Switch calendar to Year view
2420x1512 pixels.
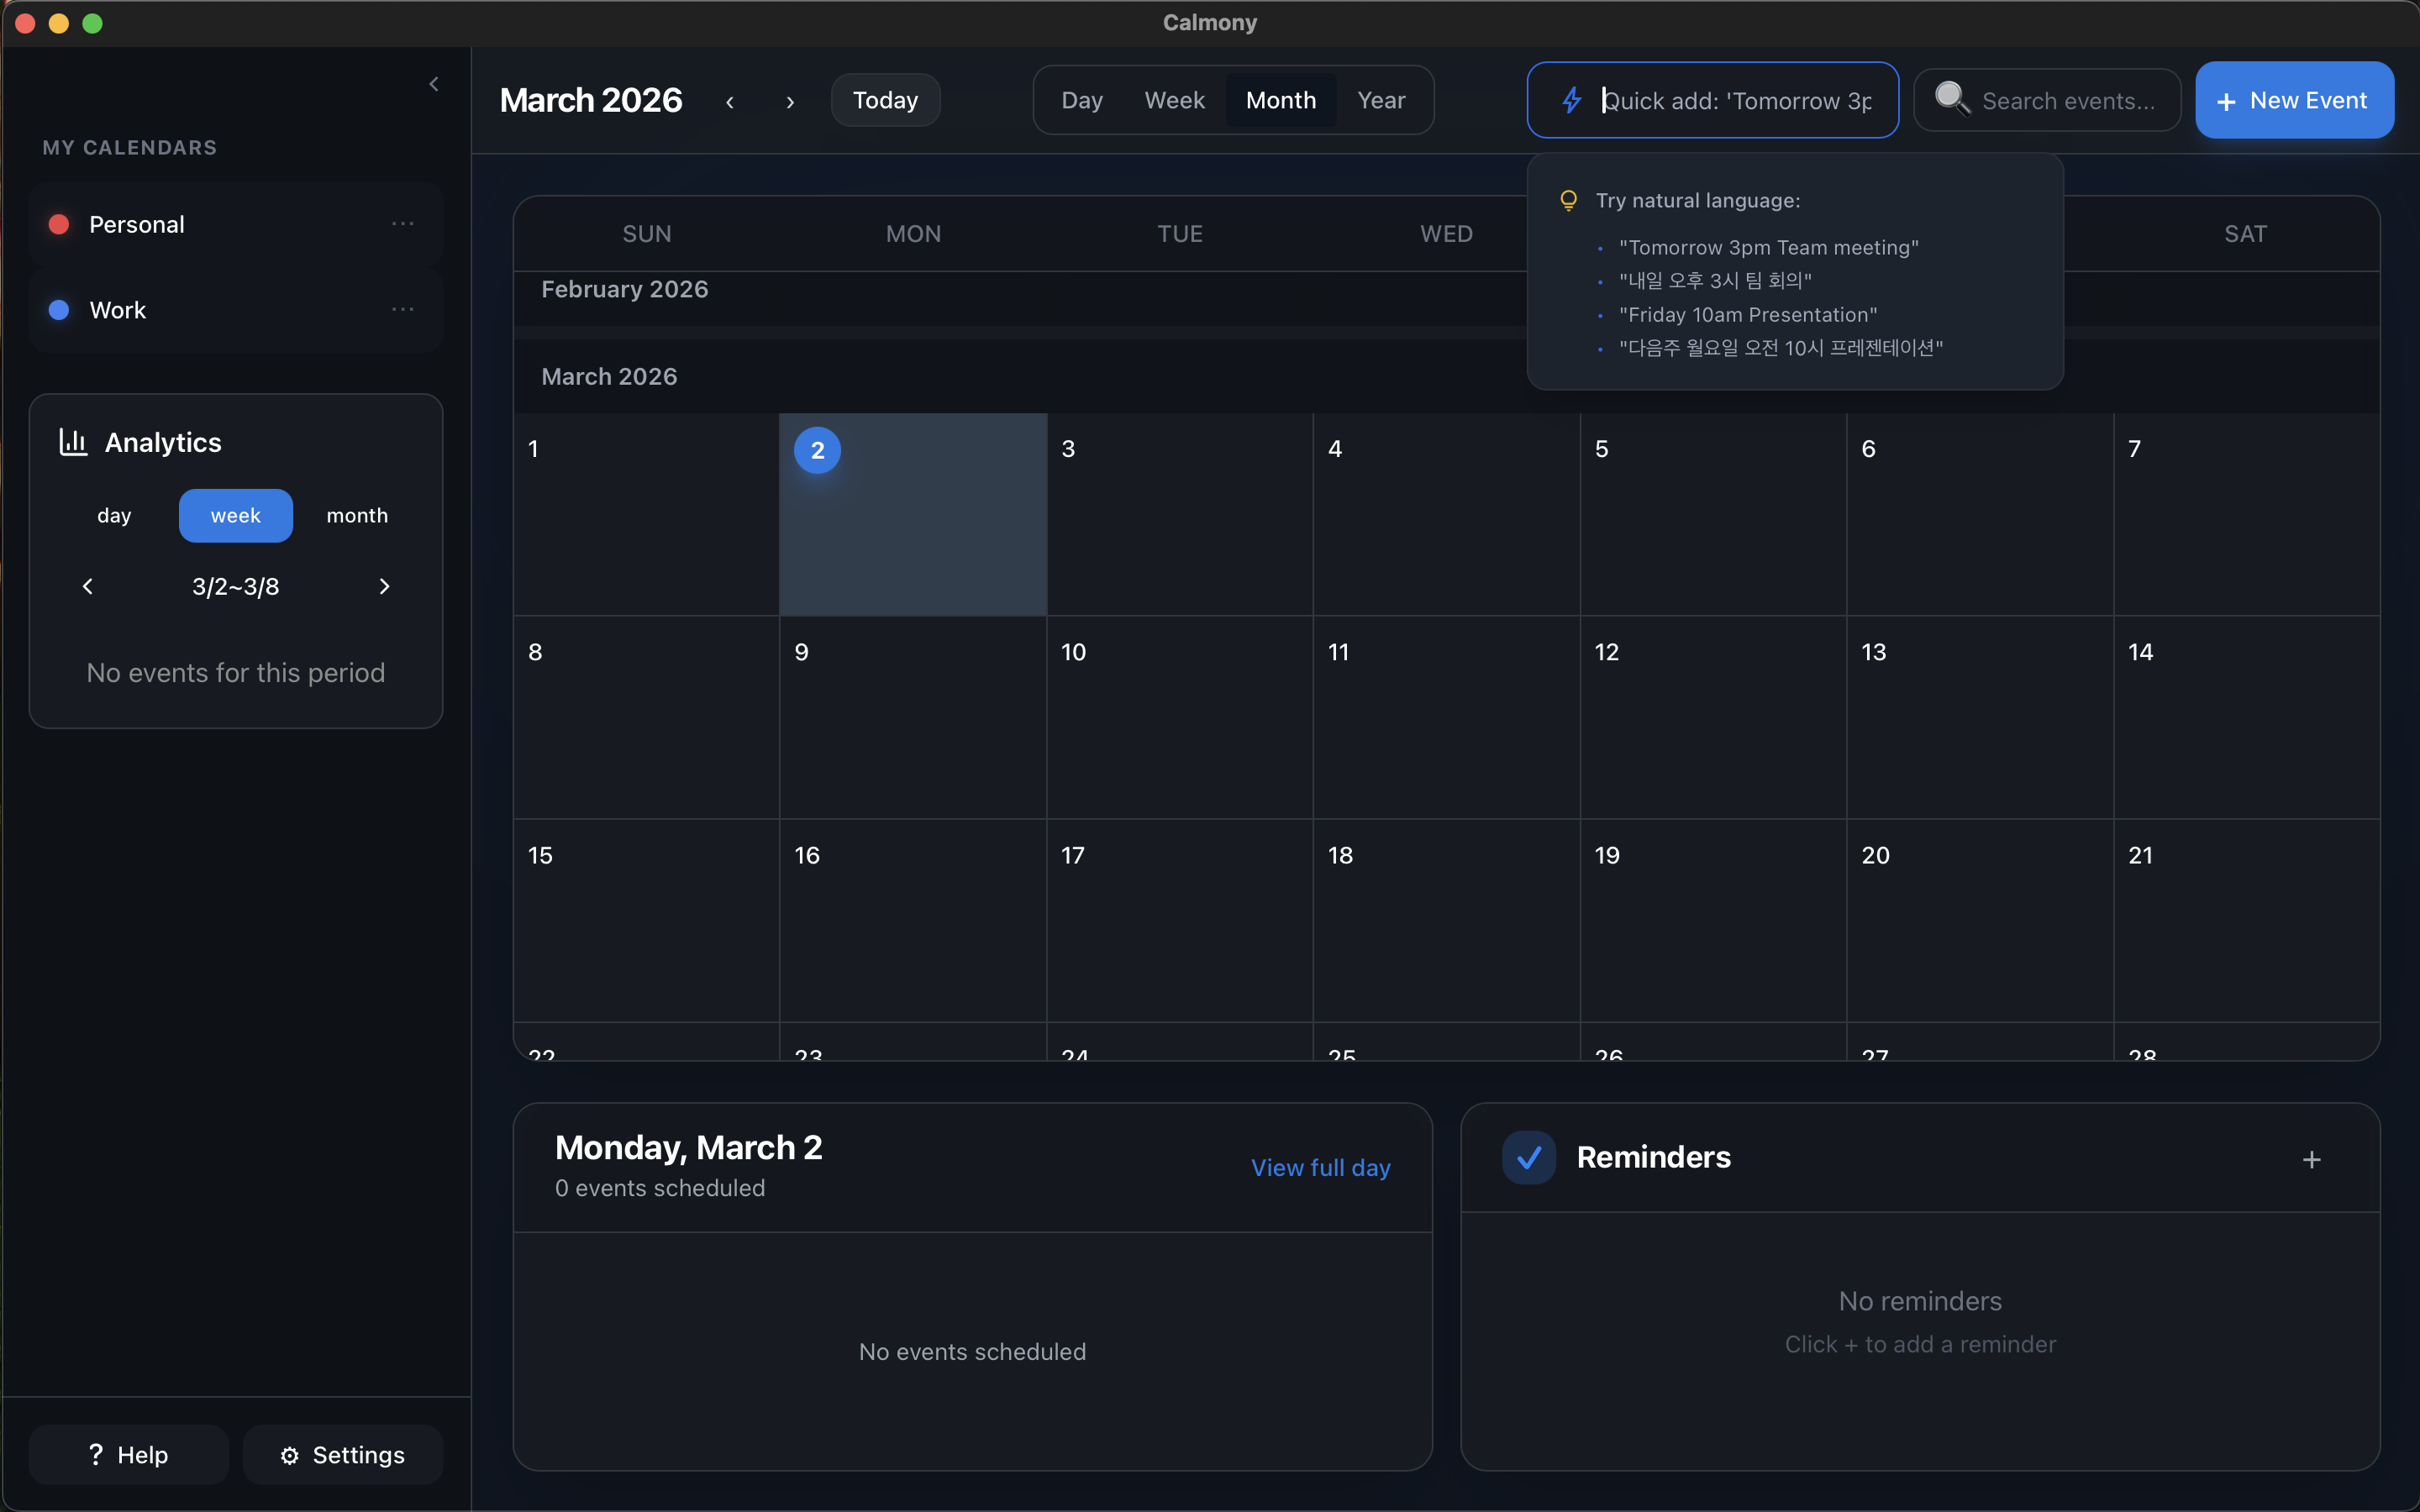1380,100
